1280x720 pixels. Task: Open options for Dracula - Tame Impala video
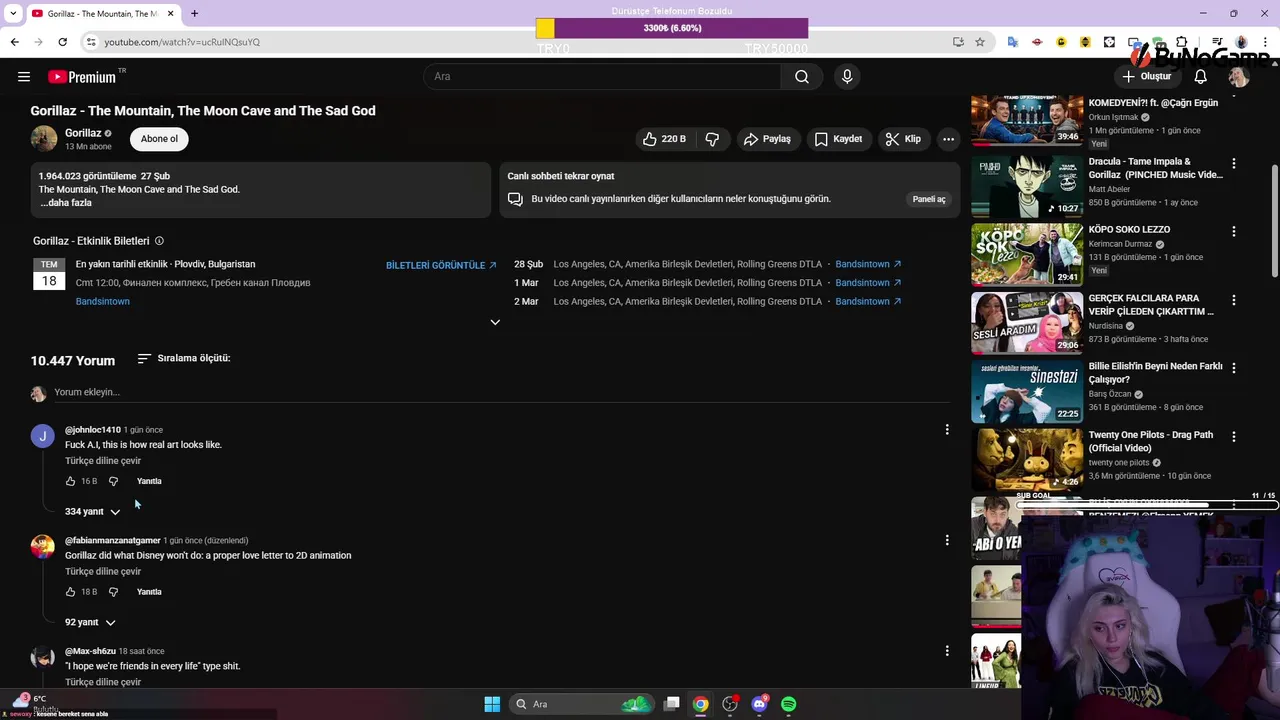tap(1234, 163)
